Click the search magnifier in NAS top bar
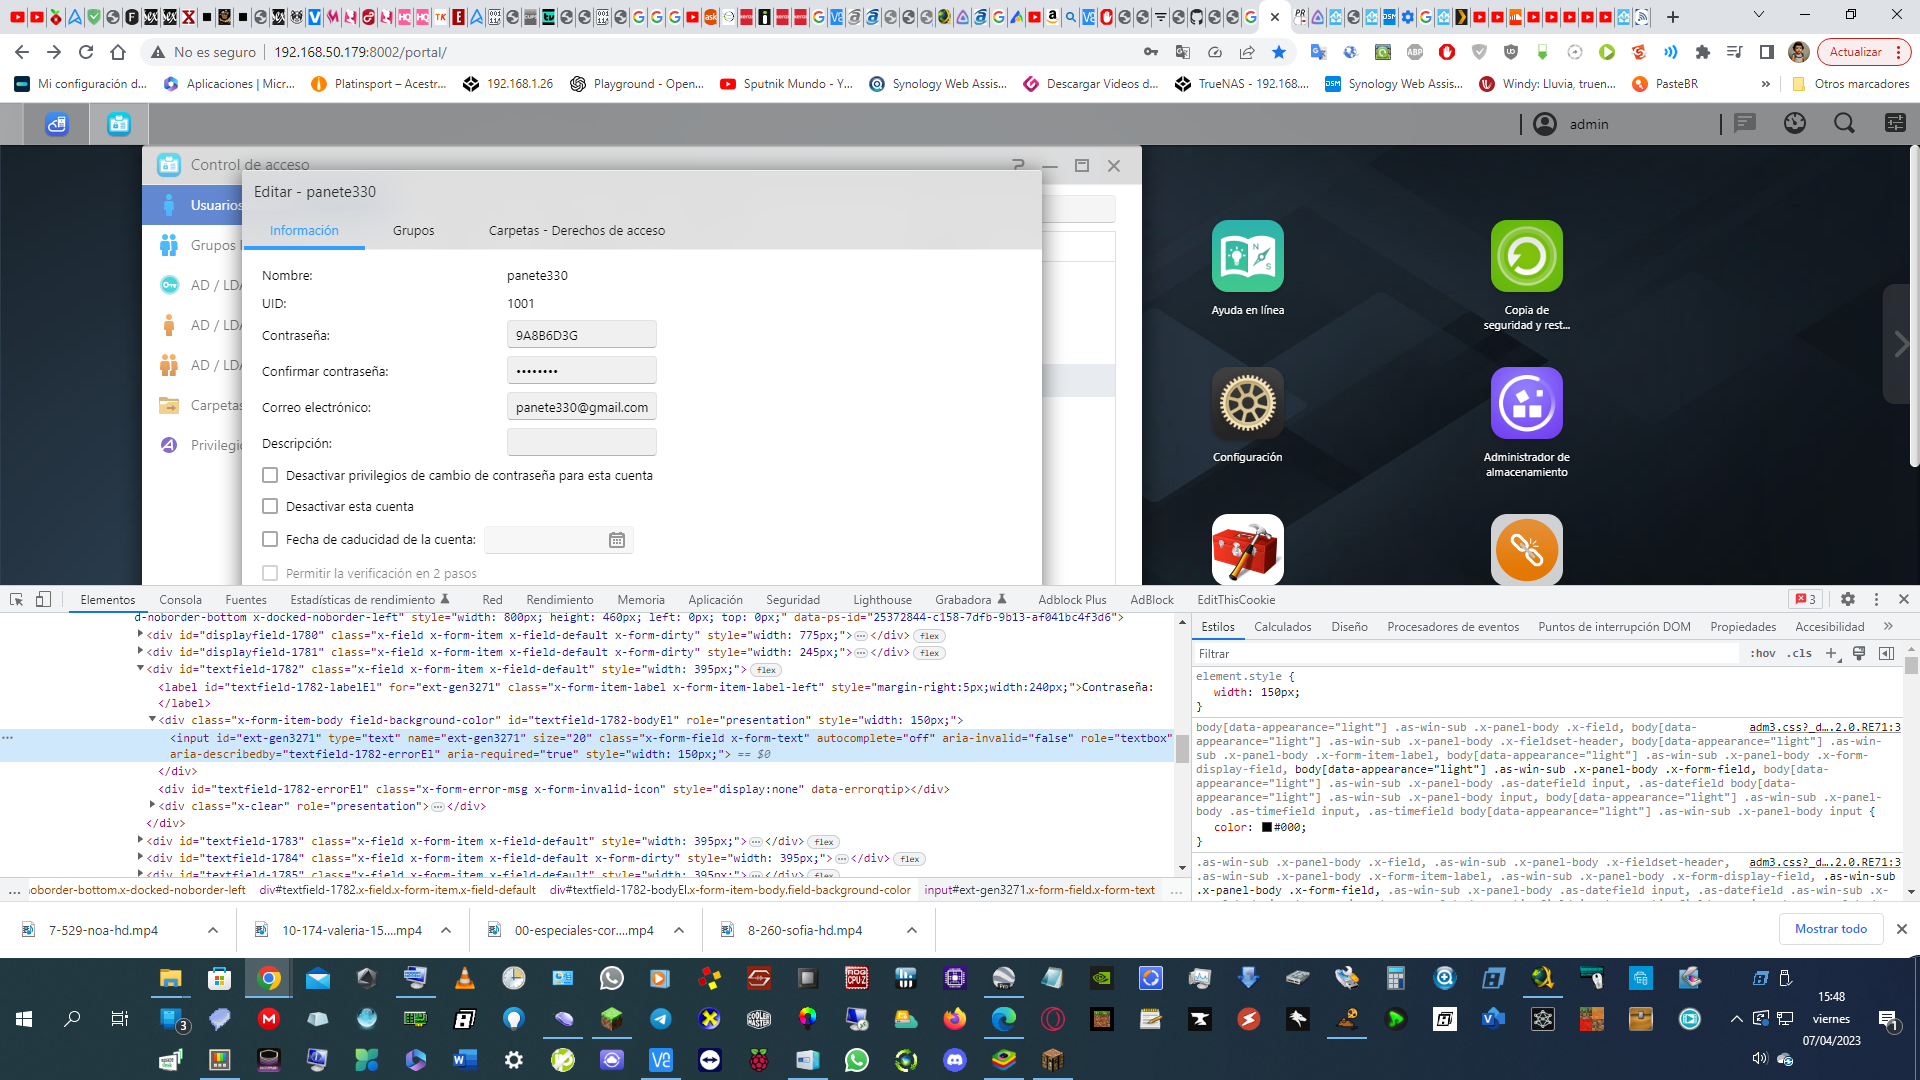This screenshot has height=1080, width=1920. click(1844, 124)
